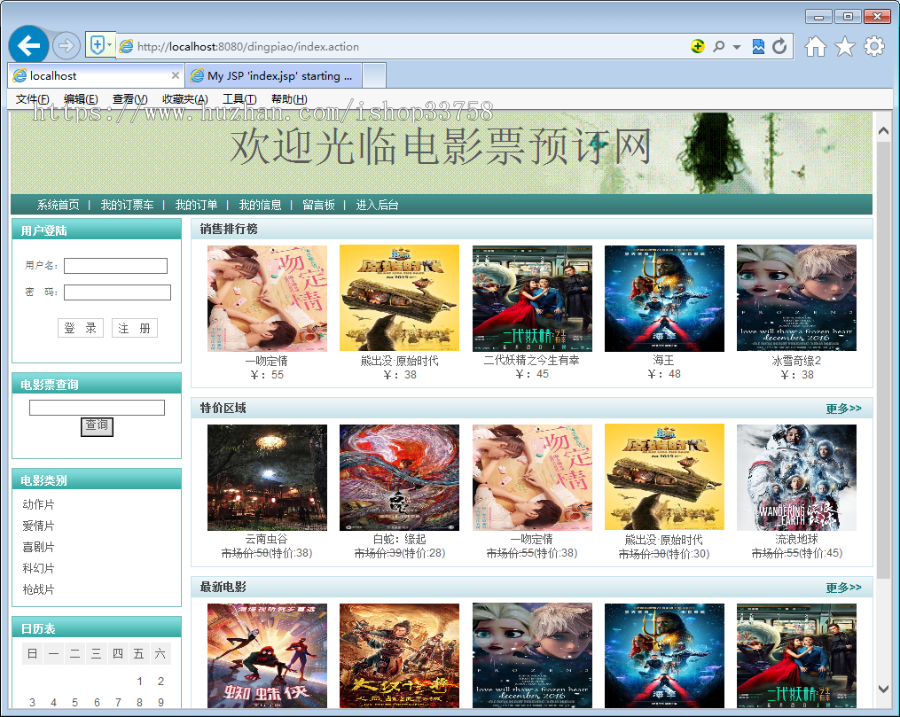Click the 查询 button
The height and width of the screenshot is (717, 900).
point(97,426)
